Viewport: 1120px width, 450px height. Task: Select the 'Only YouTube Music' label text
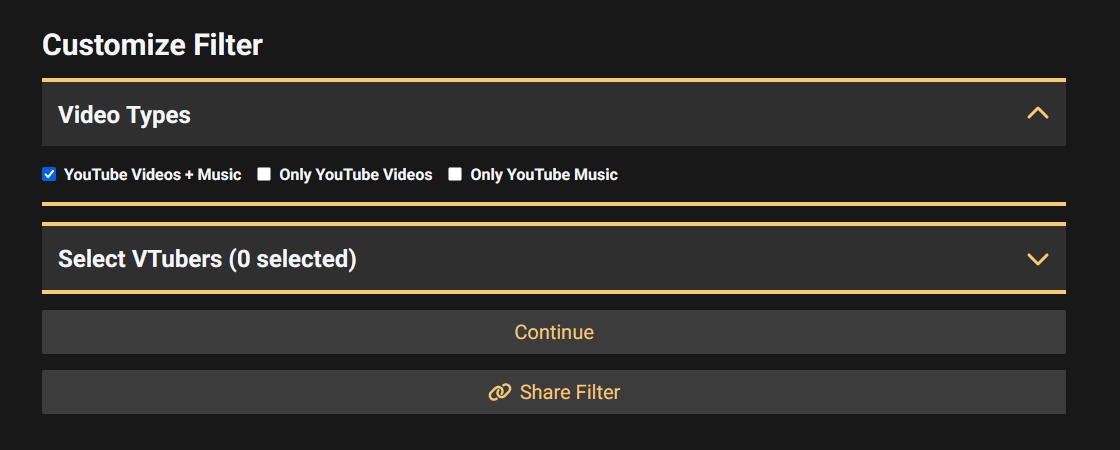pyautogui.click(x=544, y=174)
